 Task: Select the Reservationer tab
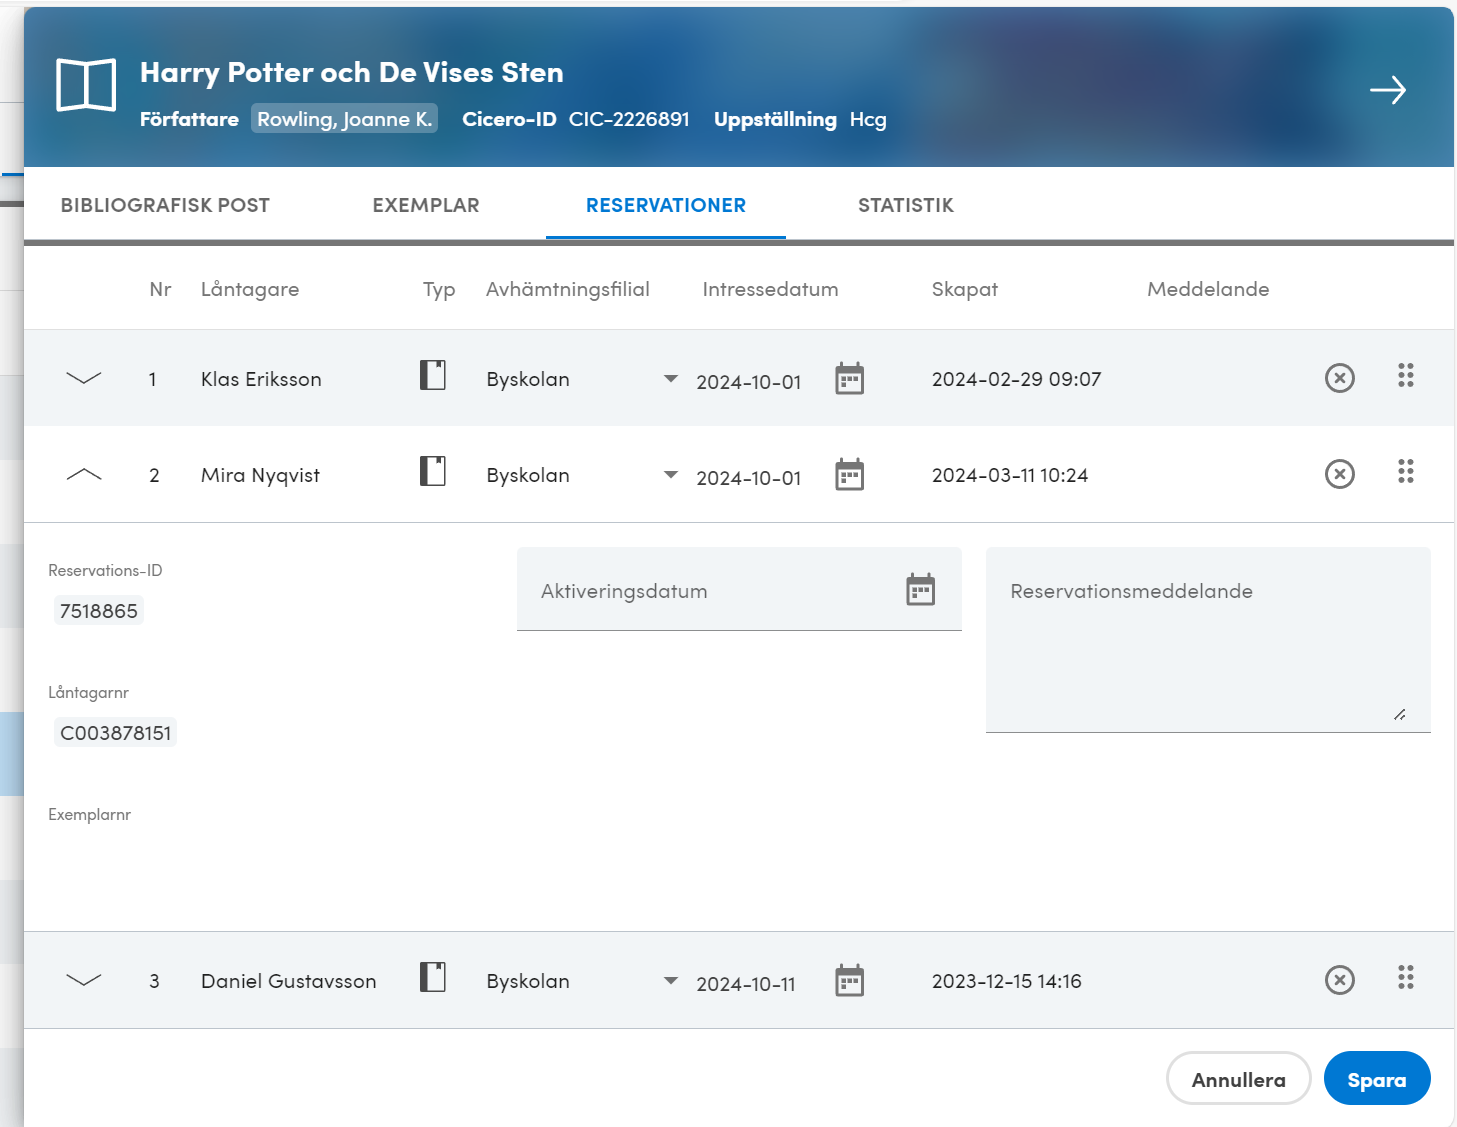pos(666,205)
